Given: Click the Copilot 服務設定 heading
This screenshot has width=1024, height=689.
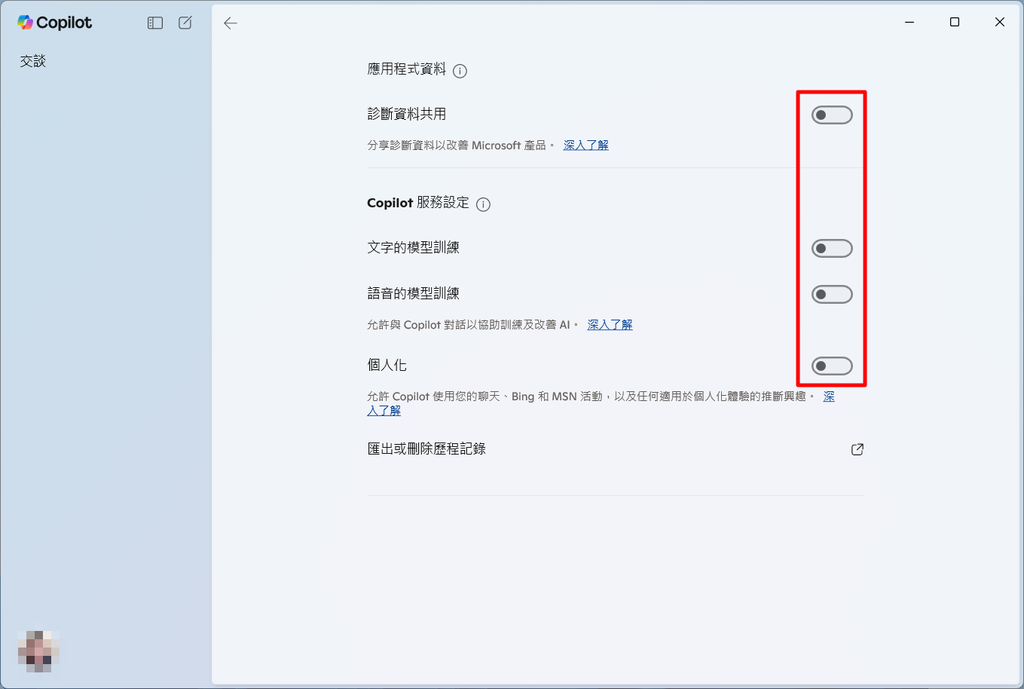Looking at the screenshot, I should (x=418, y=203).
